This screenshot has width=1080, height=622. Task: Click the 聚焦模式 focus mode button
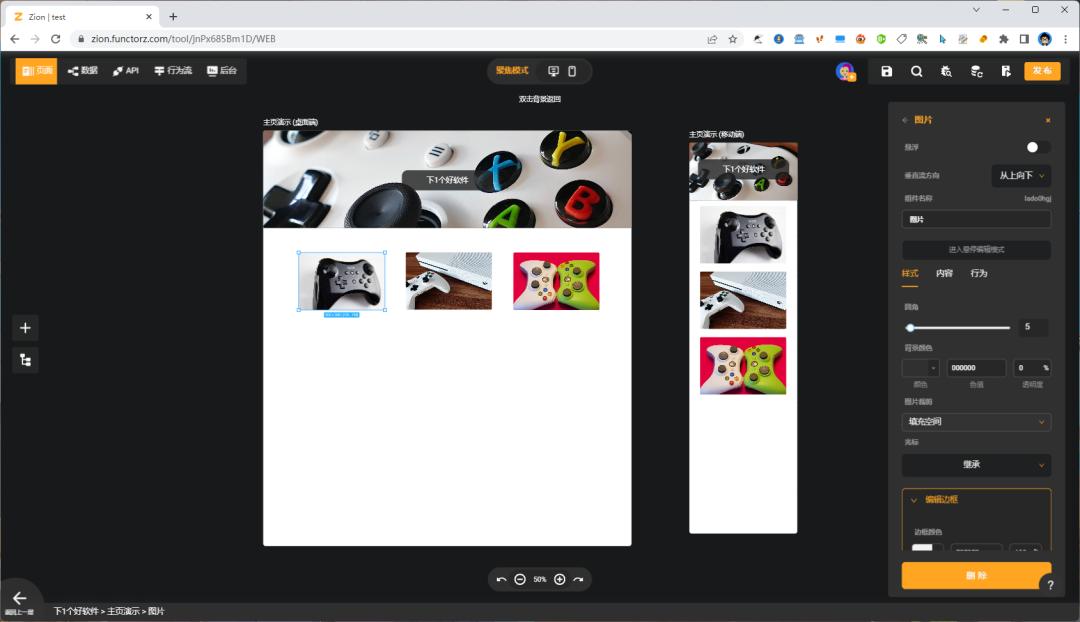click(512, 70)
